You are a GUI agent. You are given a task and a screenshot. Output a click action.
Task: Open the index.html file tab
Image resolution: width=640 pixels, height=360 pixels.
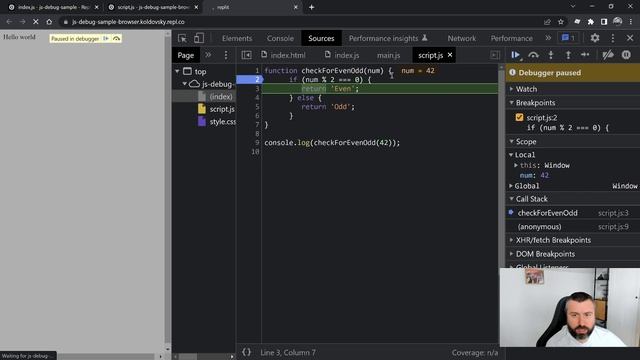coord(283,55)
